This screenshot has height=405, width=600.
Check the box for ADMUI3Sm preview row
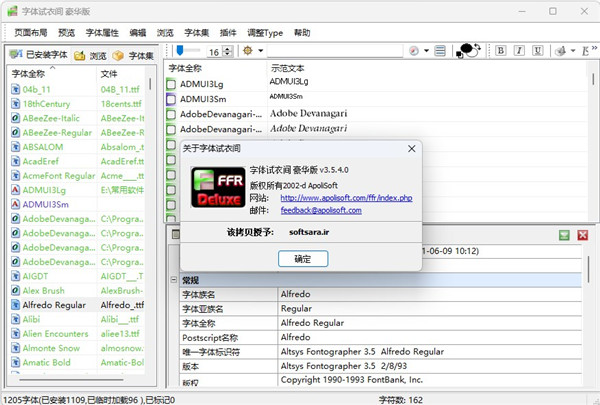[x=171, y=99]
